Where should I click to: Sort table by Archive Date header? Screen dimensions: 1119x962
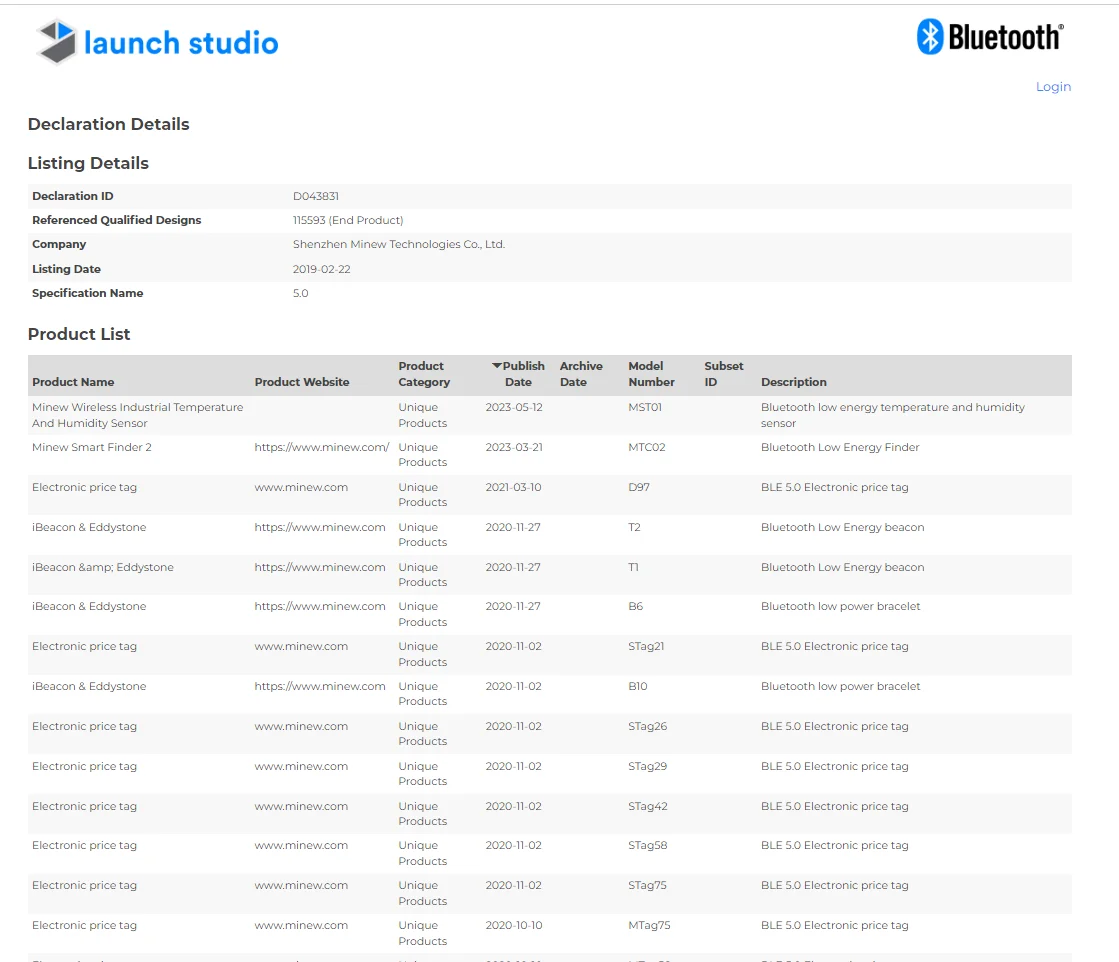click(581, 374)
